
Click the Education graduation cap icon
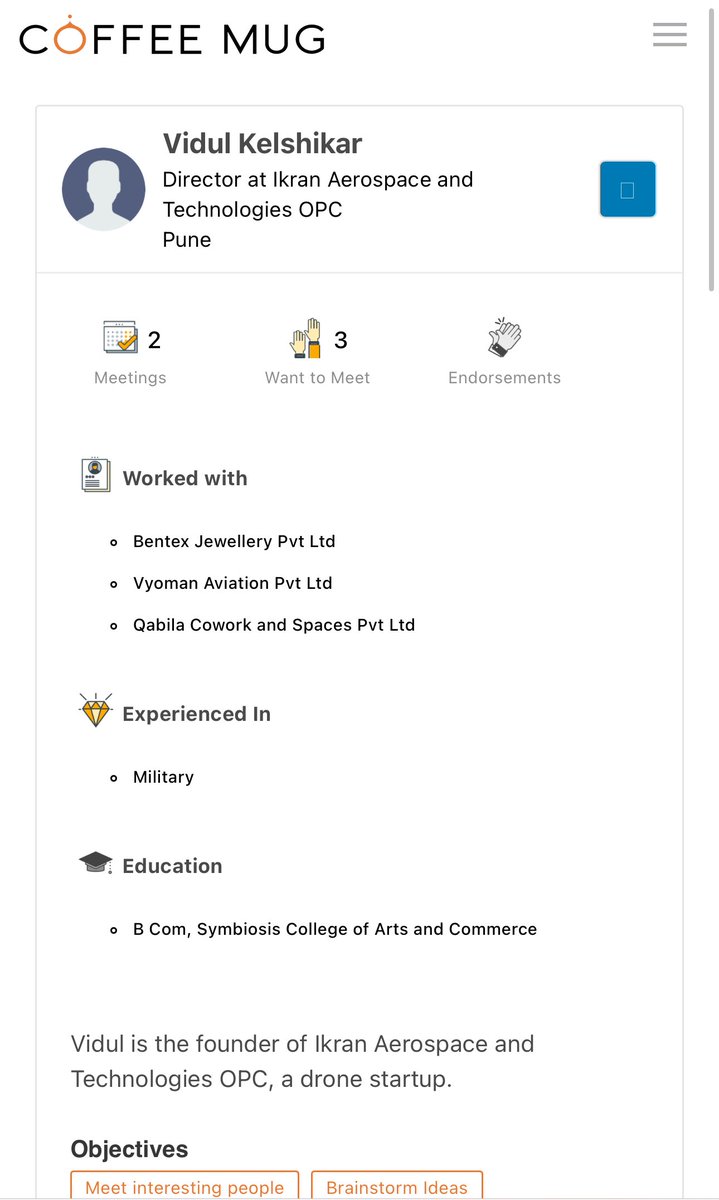tap(95, 863)
